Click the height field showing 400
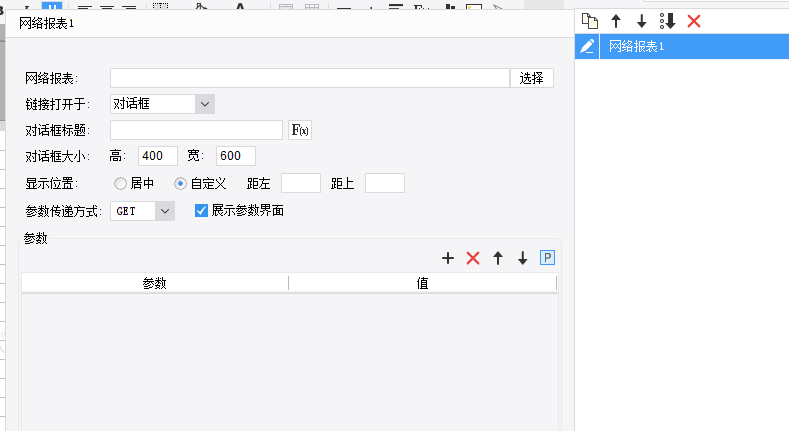The height and width of the screenshot is (431, 789). [158, 156]
